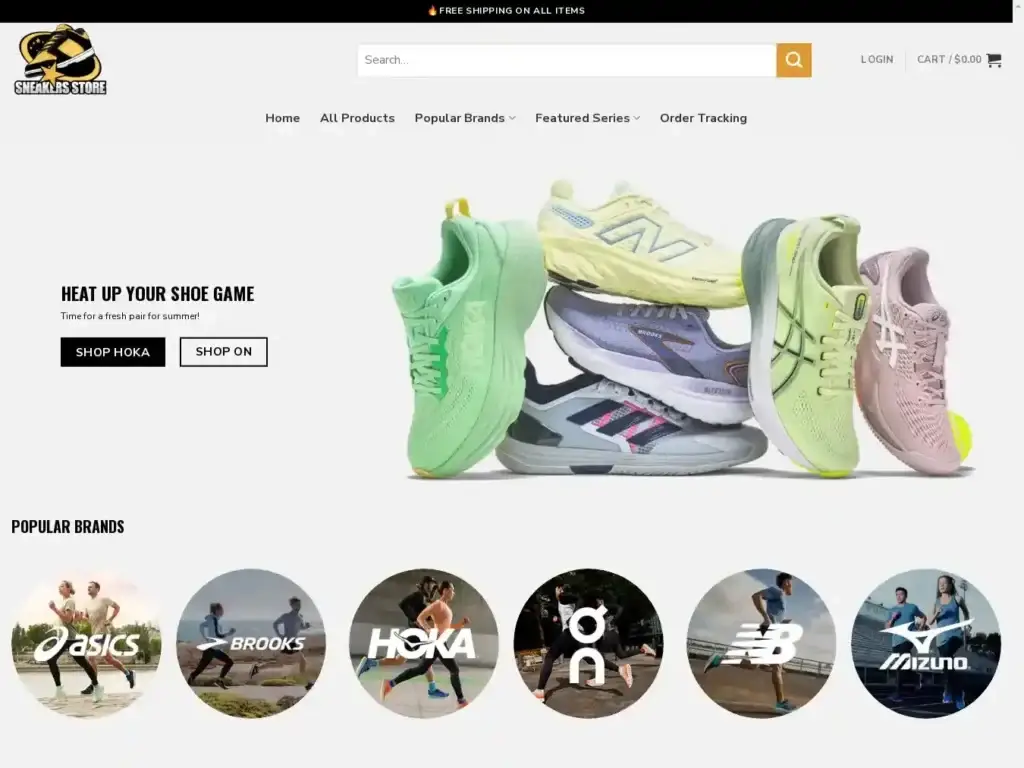1024x768 pixels.
Task: Open the Order Tracking page
Action: [x=703, y=118]
